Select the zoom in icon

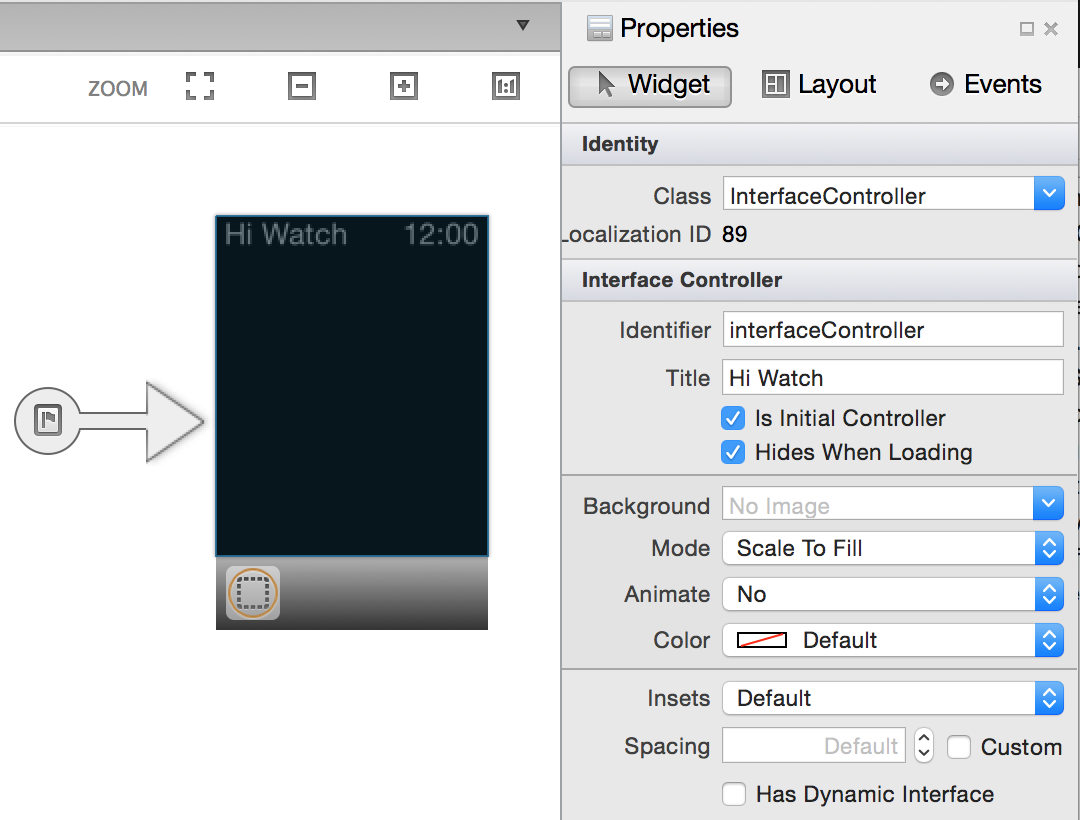click(404, 86)
